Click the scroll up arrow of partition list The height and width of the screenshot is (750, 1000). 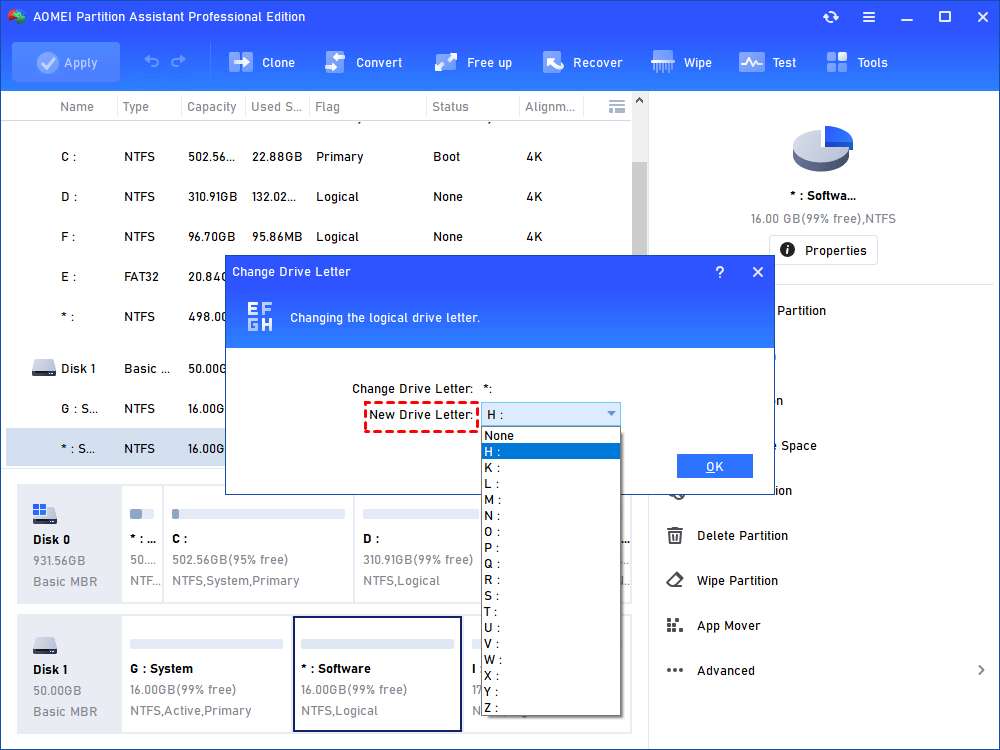pos(640,101)
